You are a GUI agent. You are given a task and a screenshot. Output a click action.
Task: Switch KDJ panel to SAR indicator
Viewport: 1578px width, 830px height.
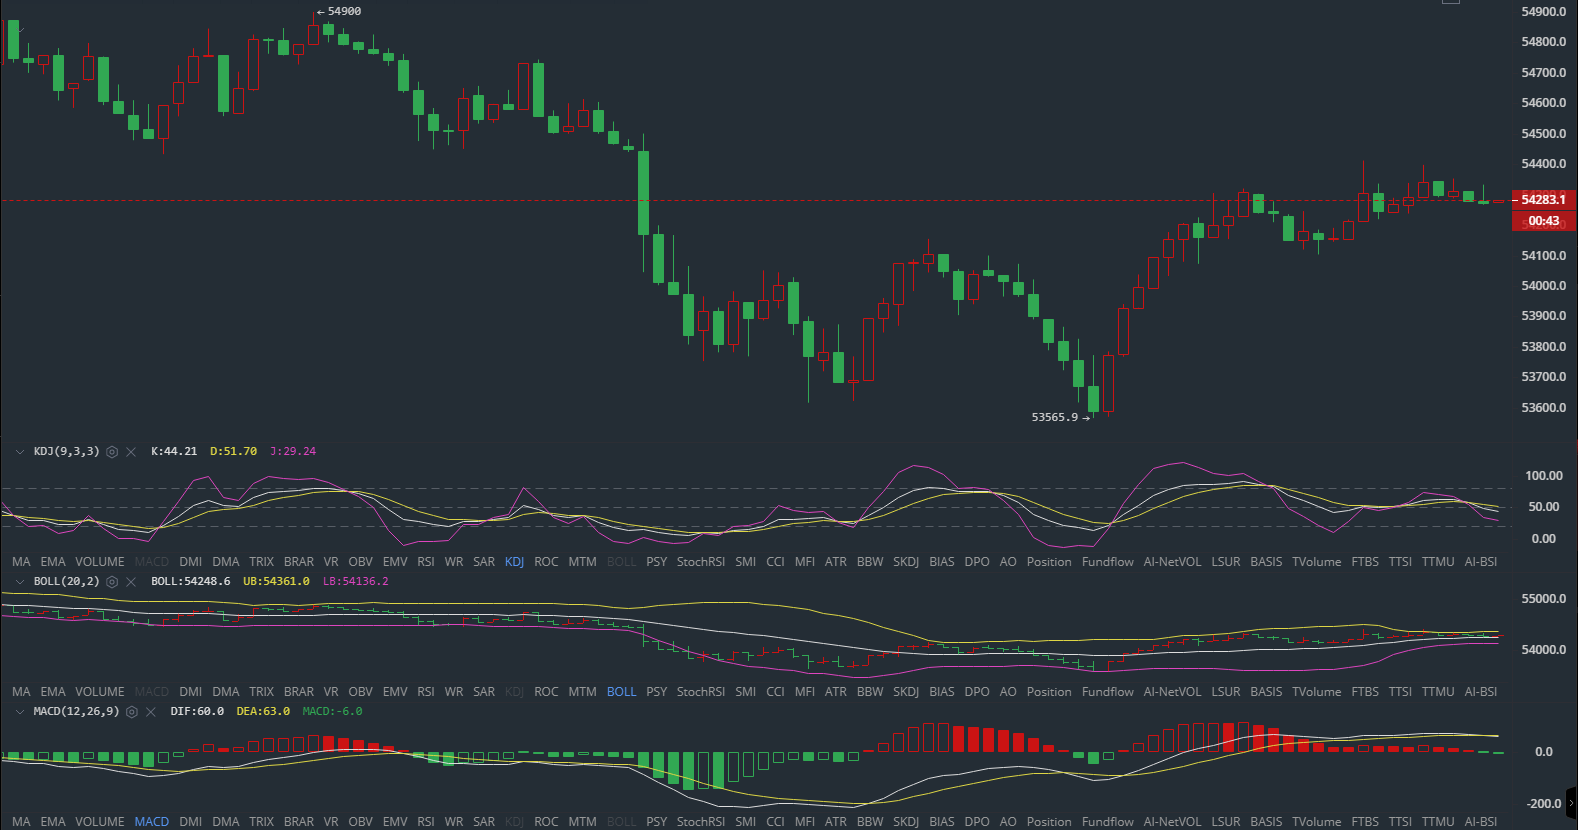pyautogui.click(x=484, y=562)
